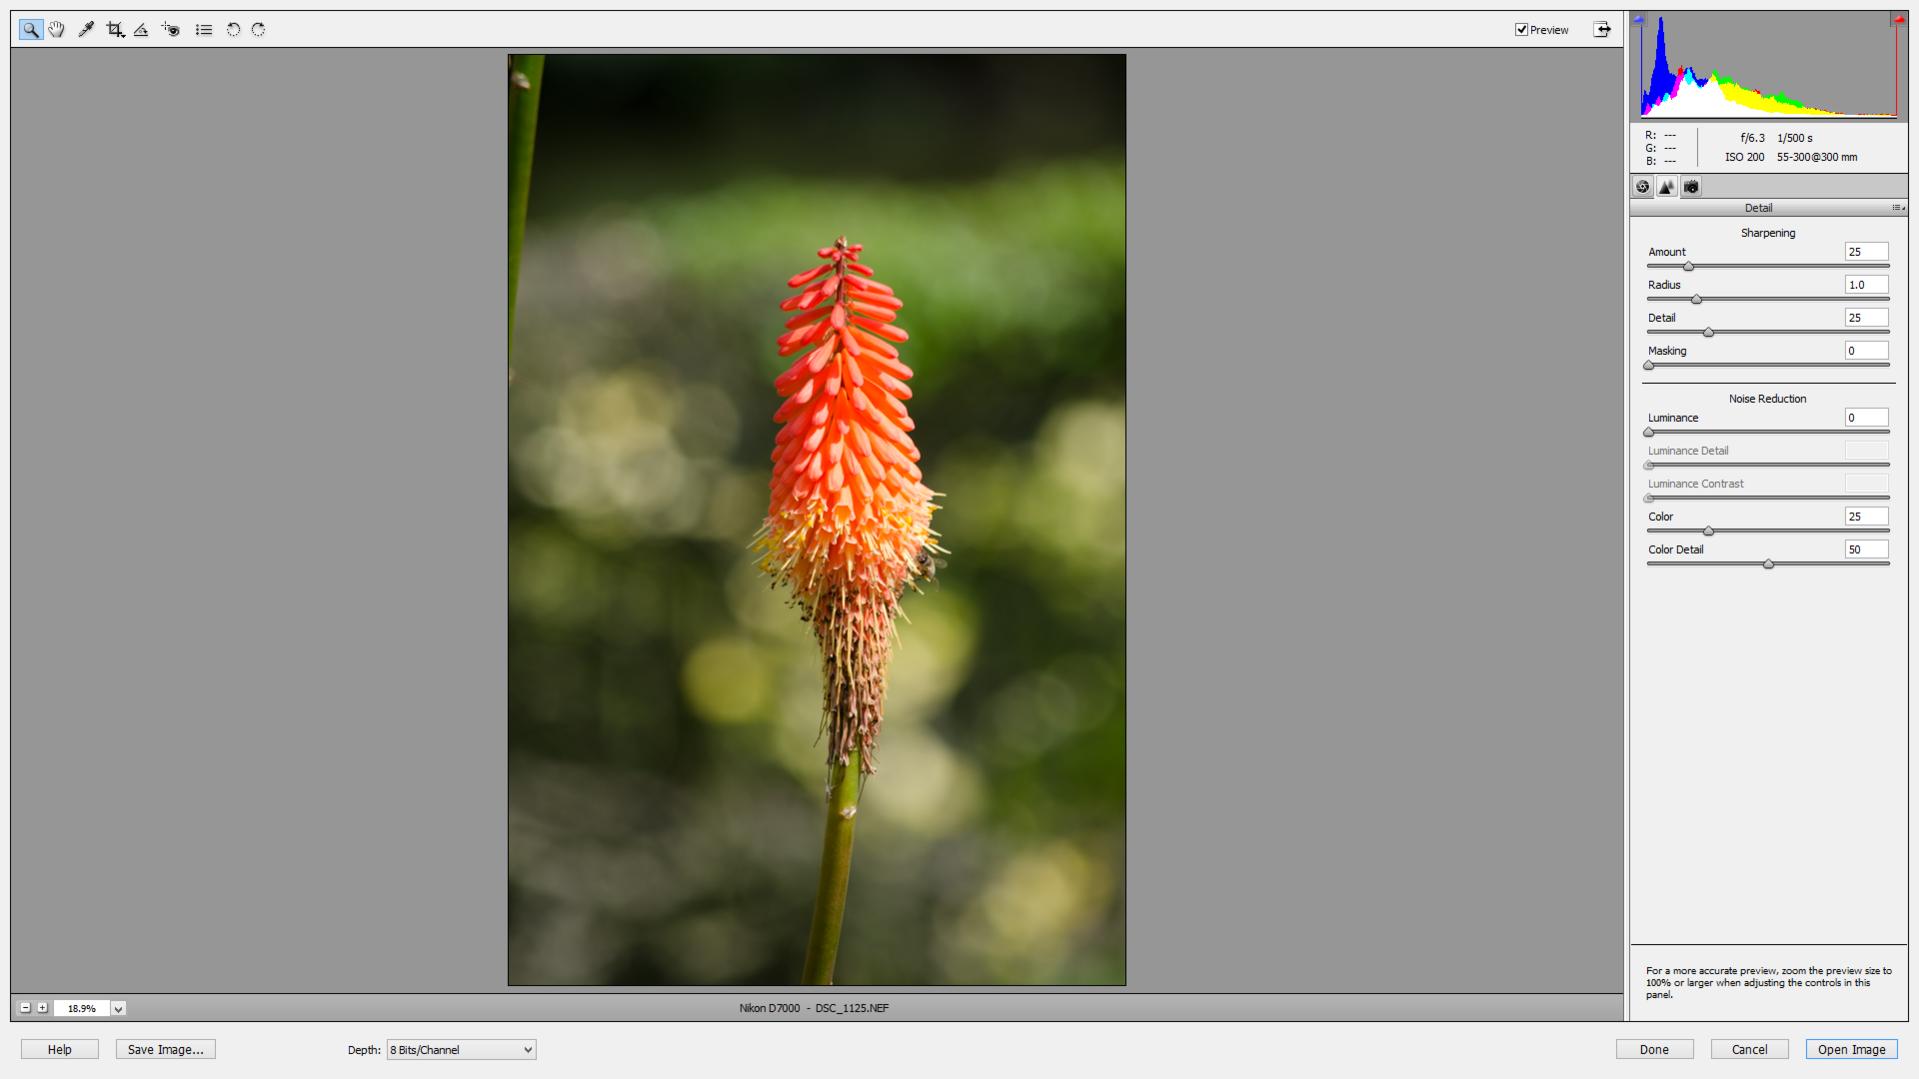Toggle shadow clipping warning in histogram

(x=1639, y=19)
